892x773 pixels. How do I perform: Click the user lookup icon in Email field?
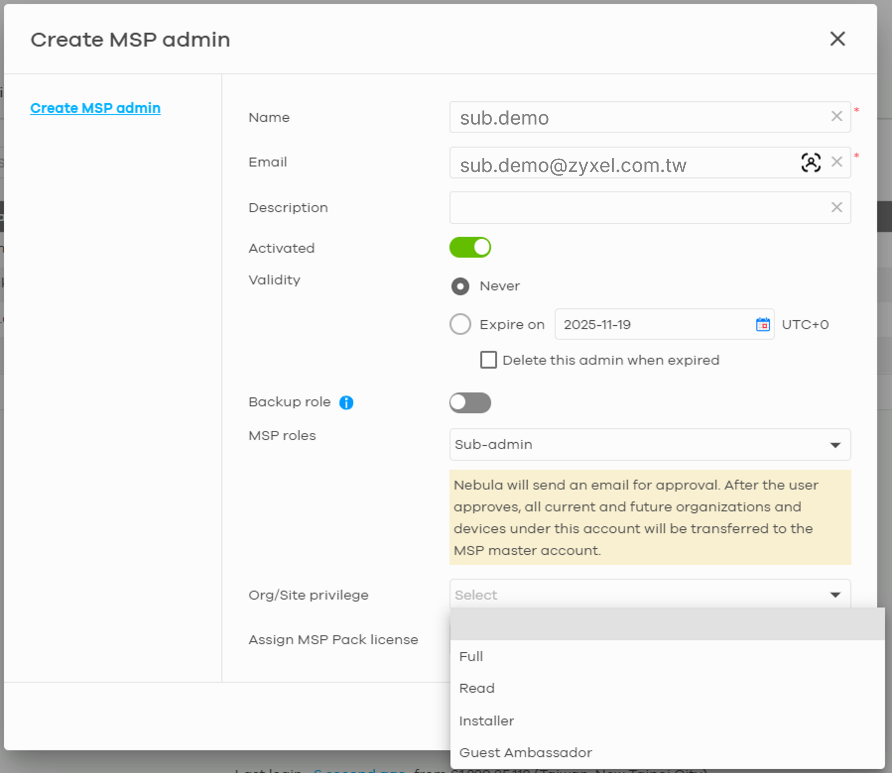point(811,162)
